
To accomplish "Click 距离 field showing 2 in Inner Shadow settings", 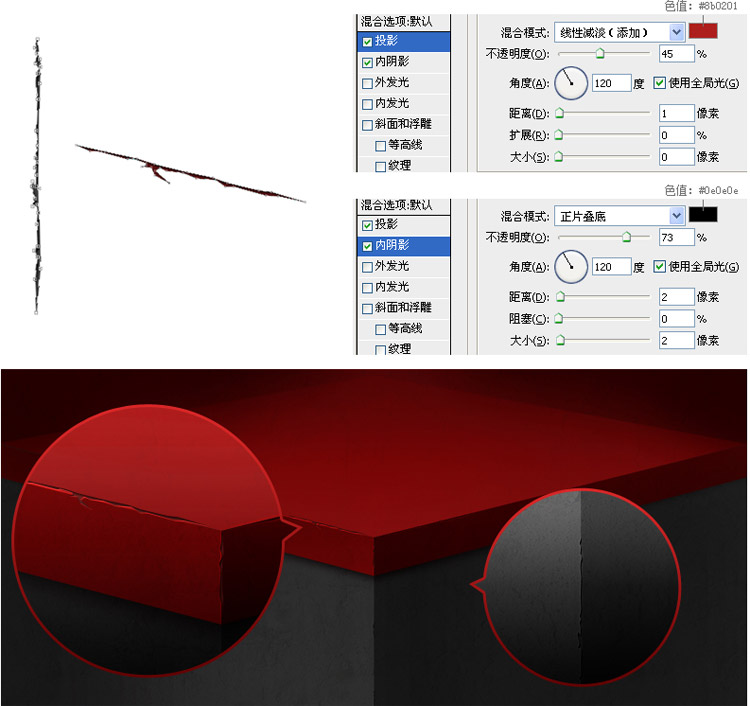I will click(676, 297).
